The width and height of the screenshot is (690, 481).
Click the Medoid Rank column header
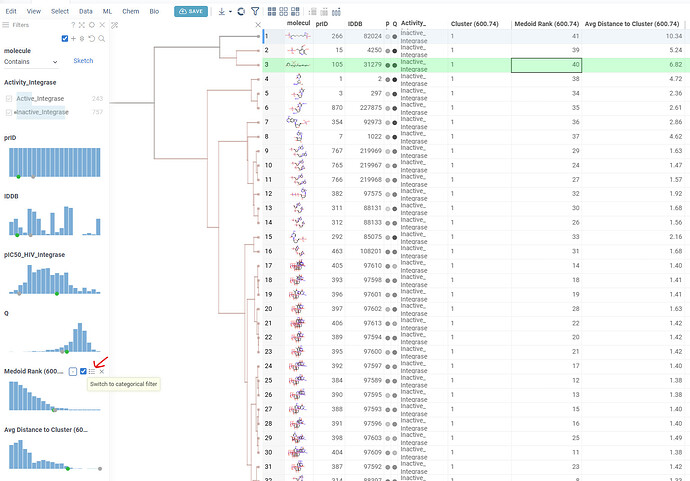546,24
